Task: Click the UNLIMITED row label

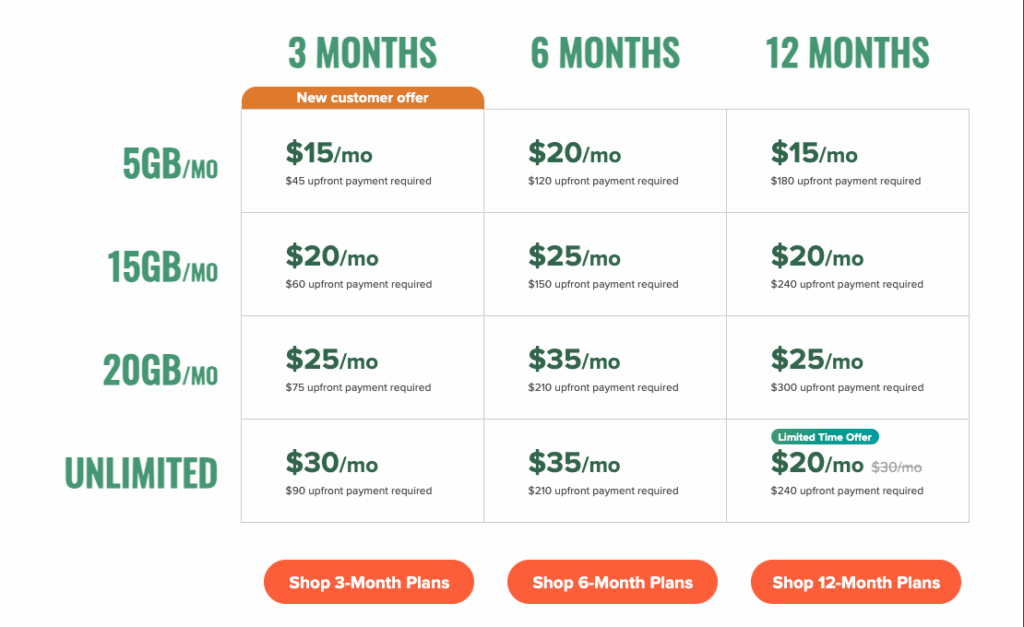Action: click(141, 473)
